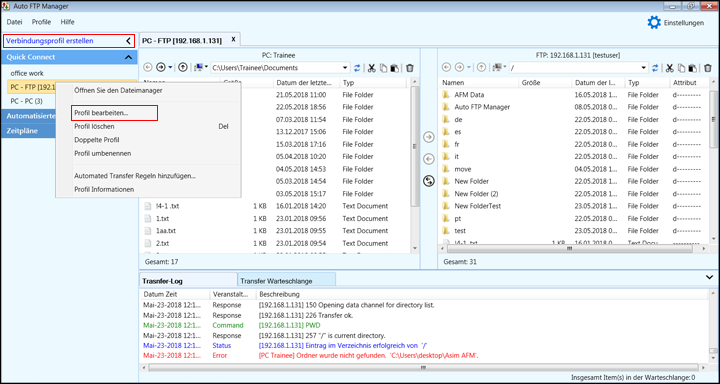Viewport: 720px width, 384px height.
Task: Choose Öffnen Sie den Dateimanager
Action: point(148,90)
